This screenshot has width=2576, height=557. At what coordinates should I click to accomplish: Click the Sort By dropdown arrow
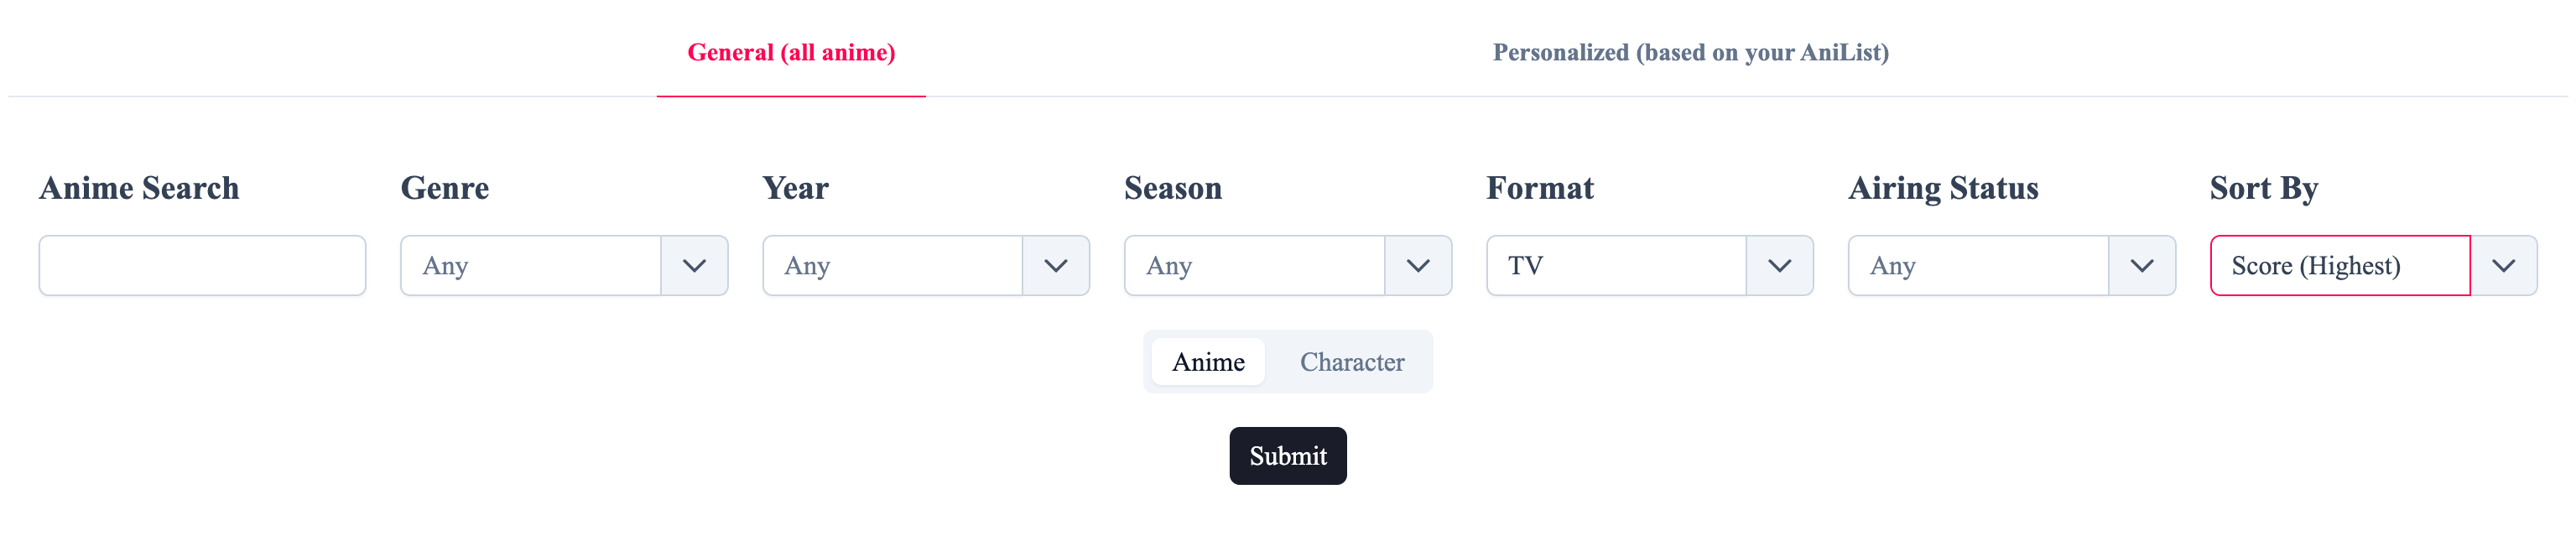2505,265
